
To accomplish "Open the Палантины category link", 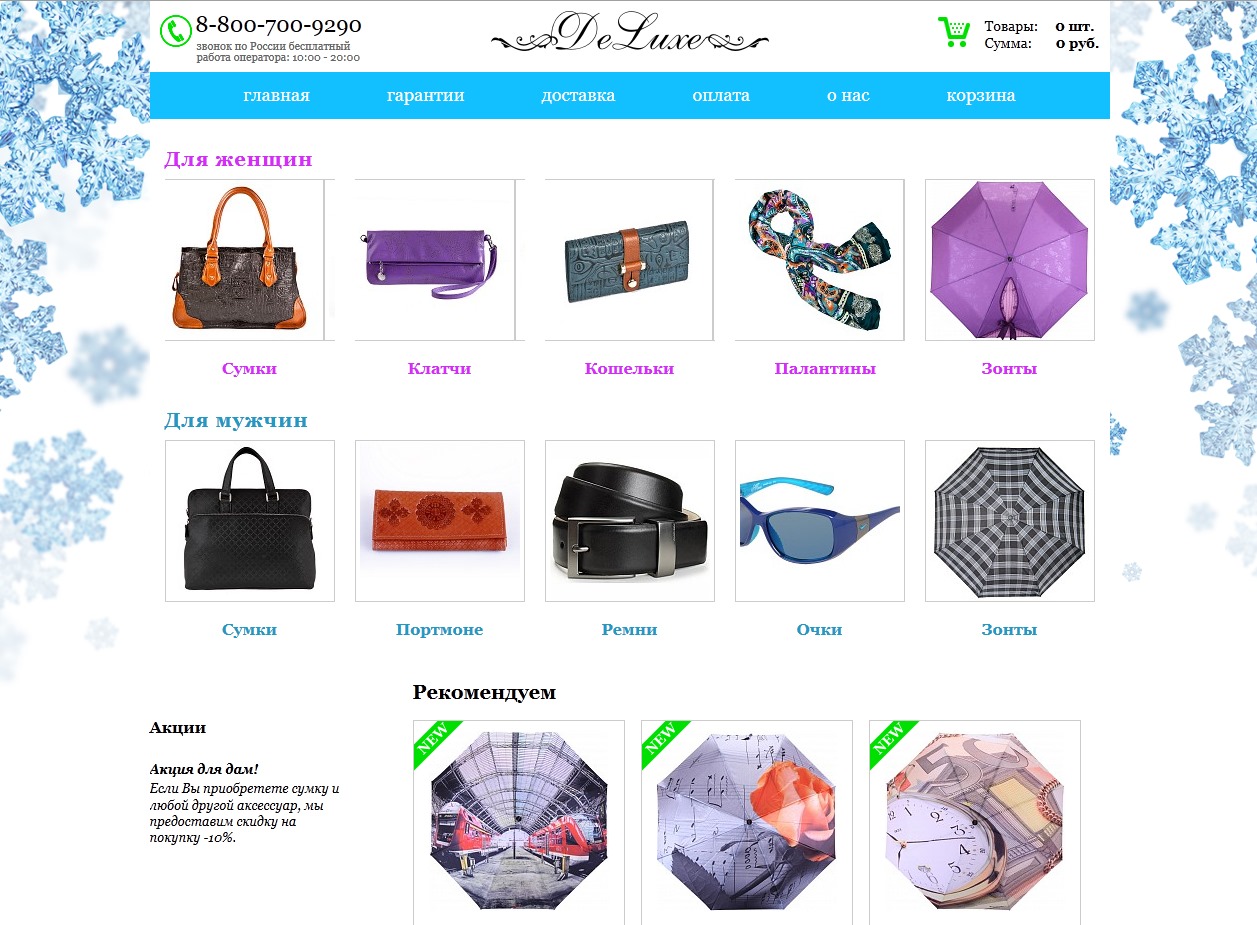I will point(825,369).
